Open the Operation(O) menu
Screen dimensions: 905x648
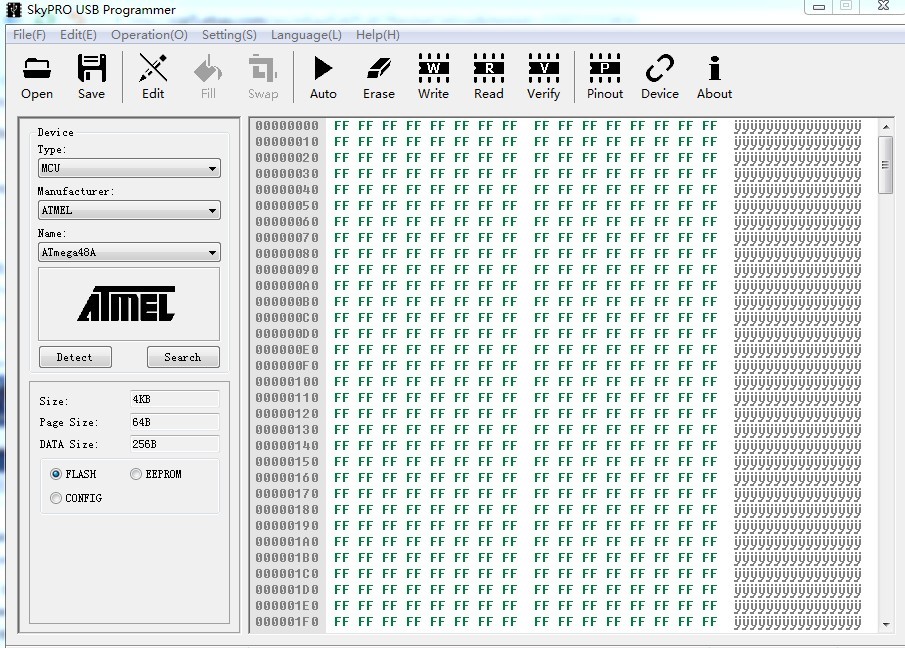tap(149, 35)
